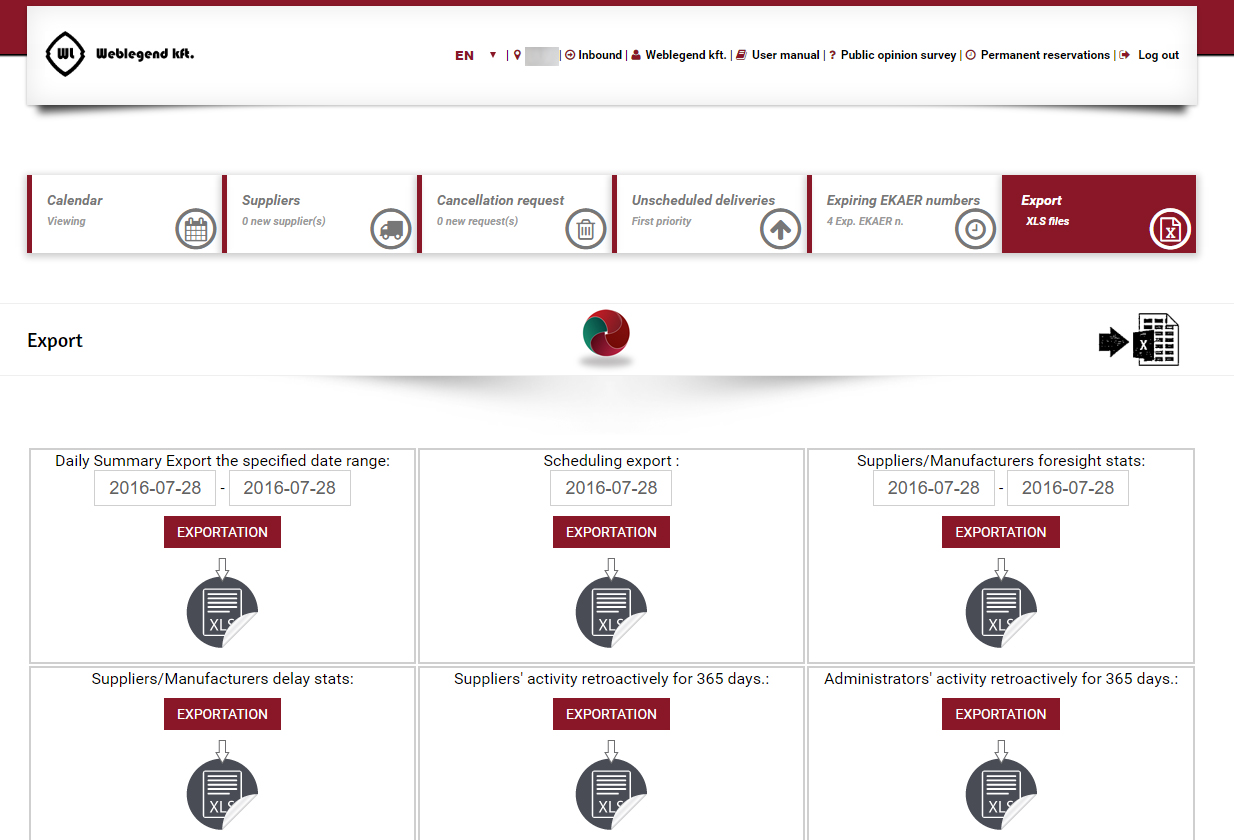Click the Log out link
1234x840 pixels.
1157,55
